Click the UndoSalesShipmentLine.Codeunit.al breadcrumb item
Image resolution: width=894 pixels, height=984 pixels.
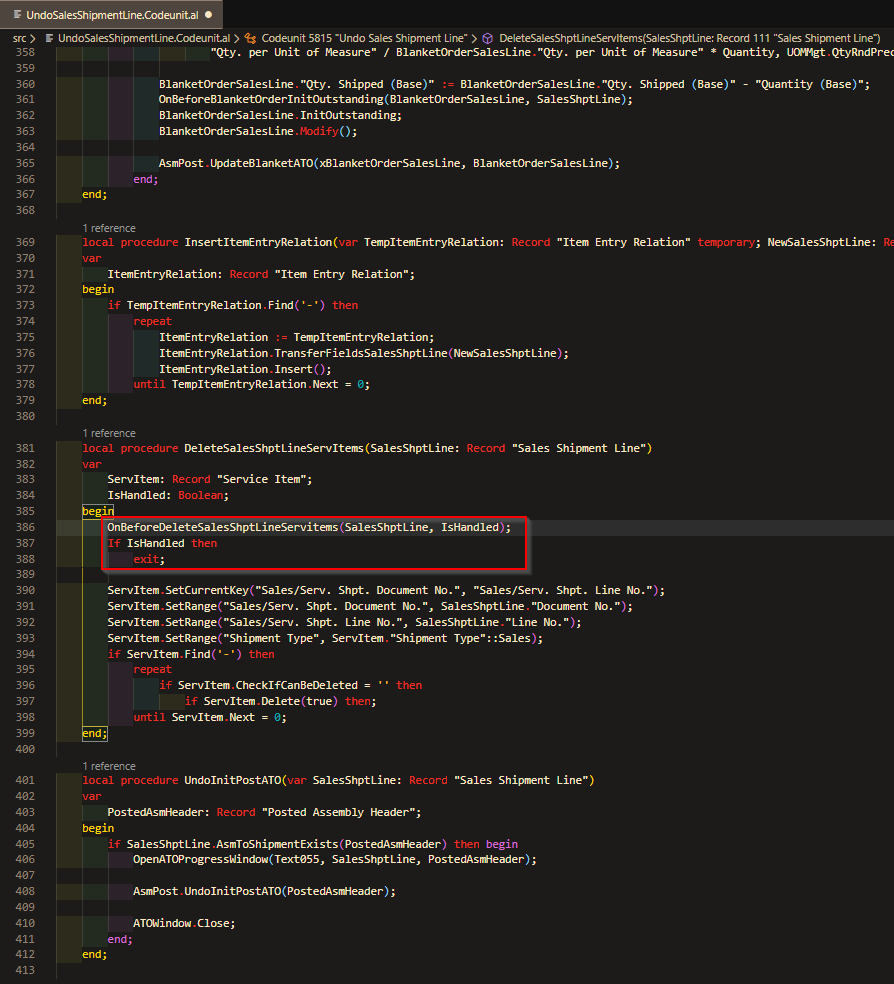pyautogui.click(x=144, y=38)
